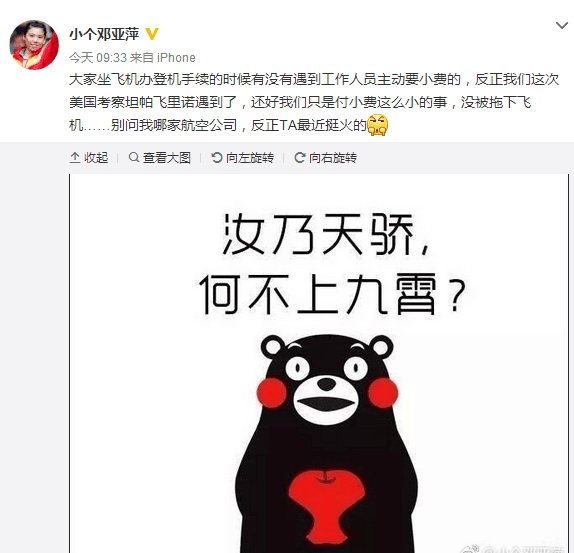Rotate image left with 向左旋转
Screen dimensions: 574x553
coord(243,158)
